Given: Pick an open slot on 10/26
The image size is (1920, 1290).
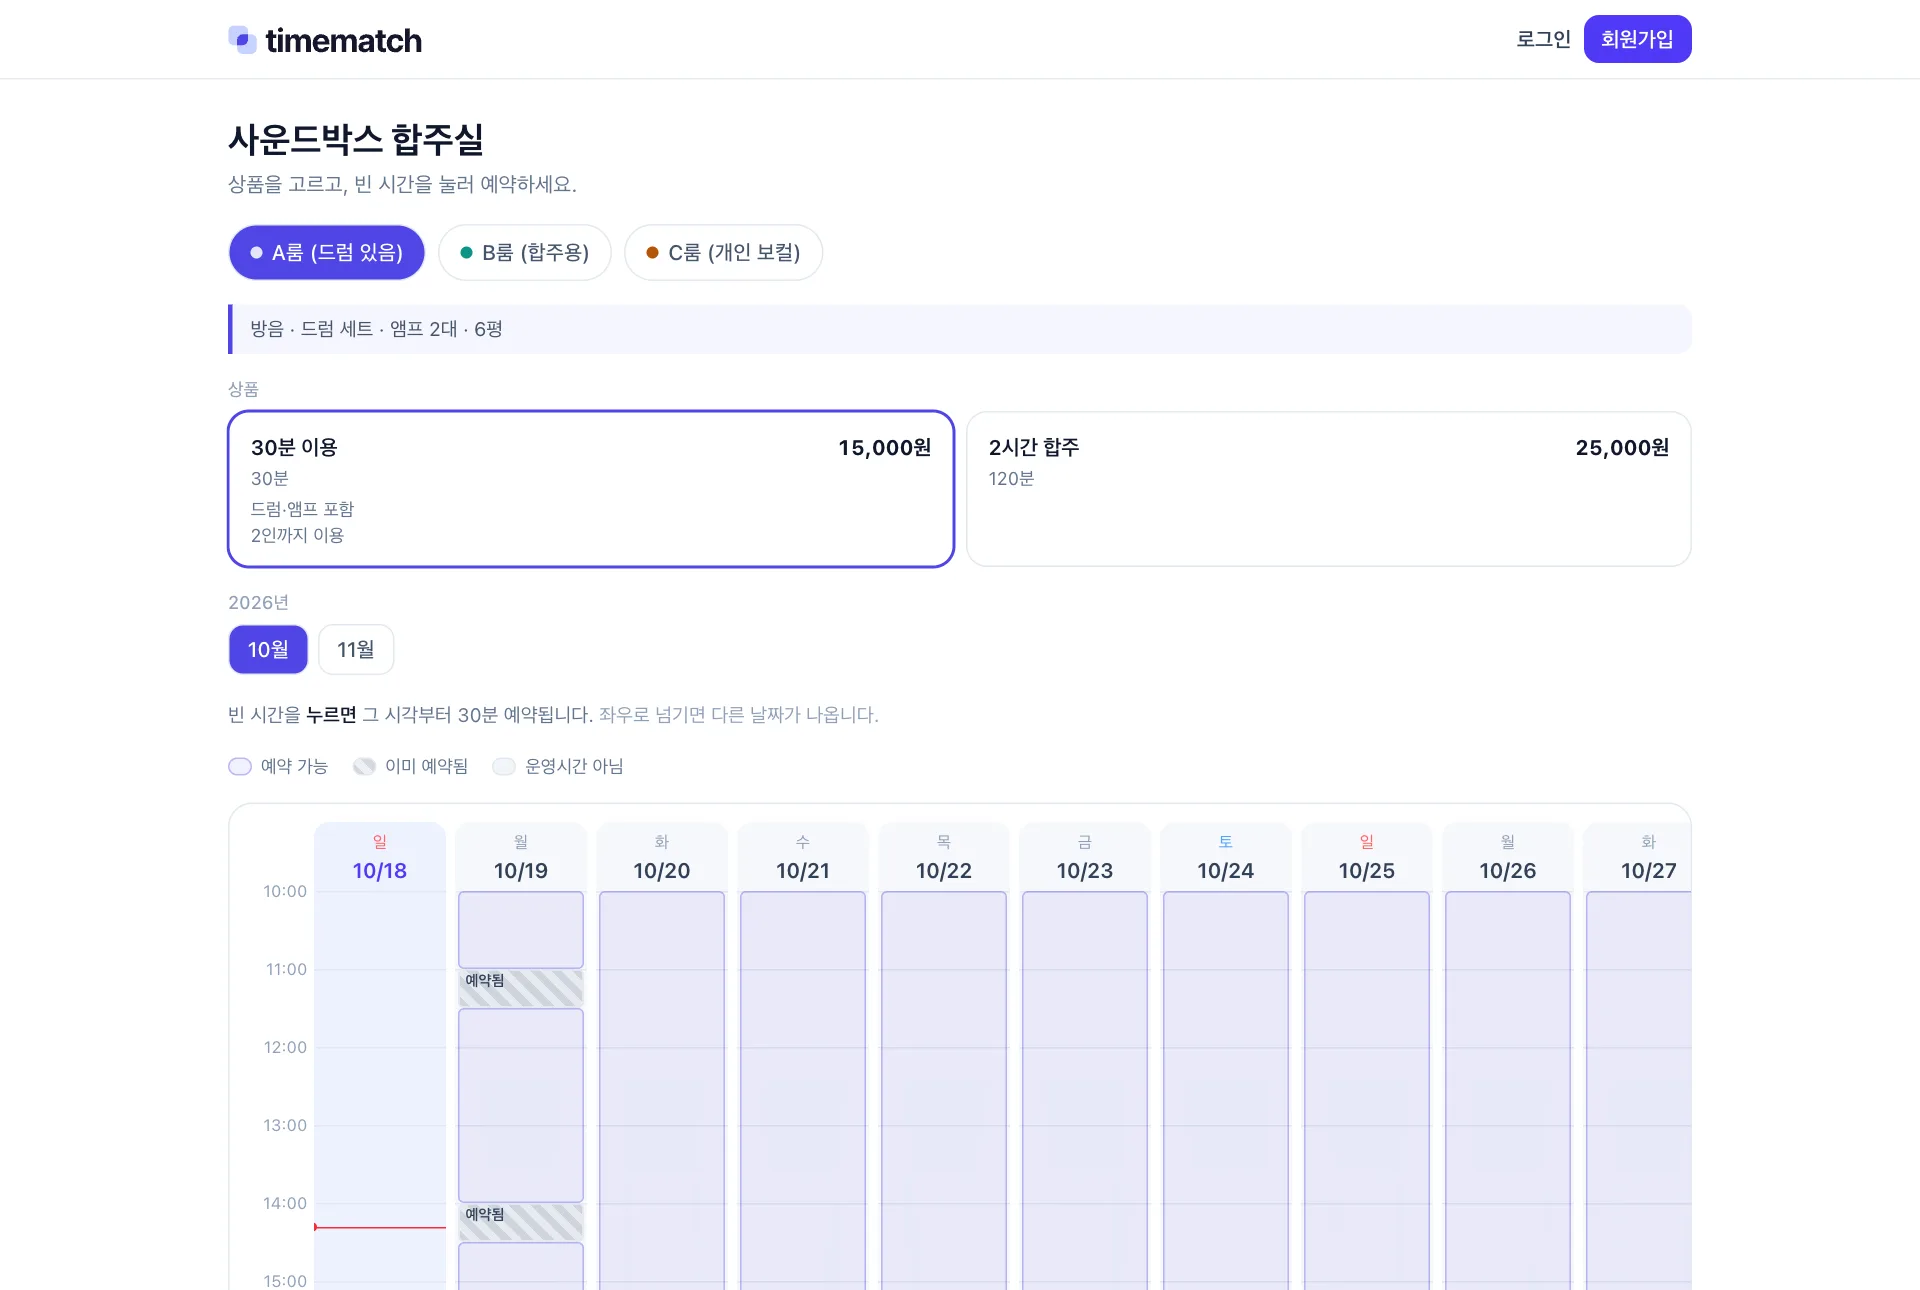Looking at the screenshot, I should tap(1508, 1090).
